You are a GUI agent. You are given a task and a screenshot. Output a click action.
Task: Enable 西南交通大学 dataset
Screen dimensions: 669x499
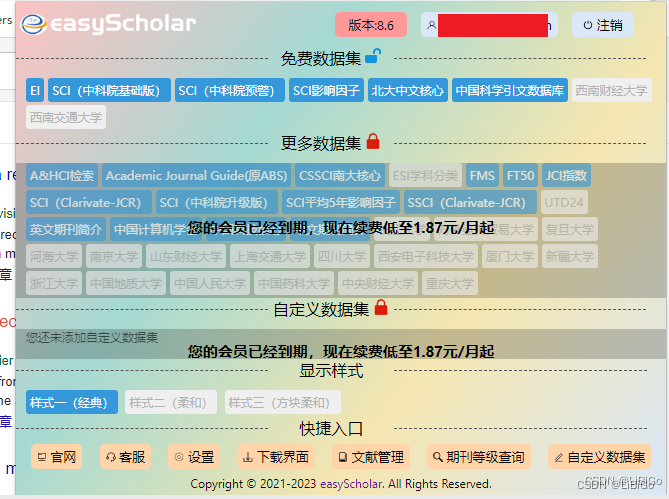(66, 117)
